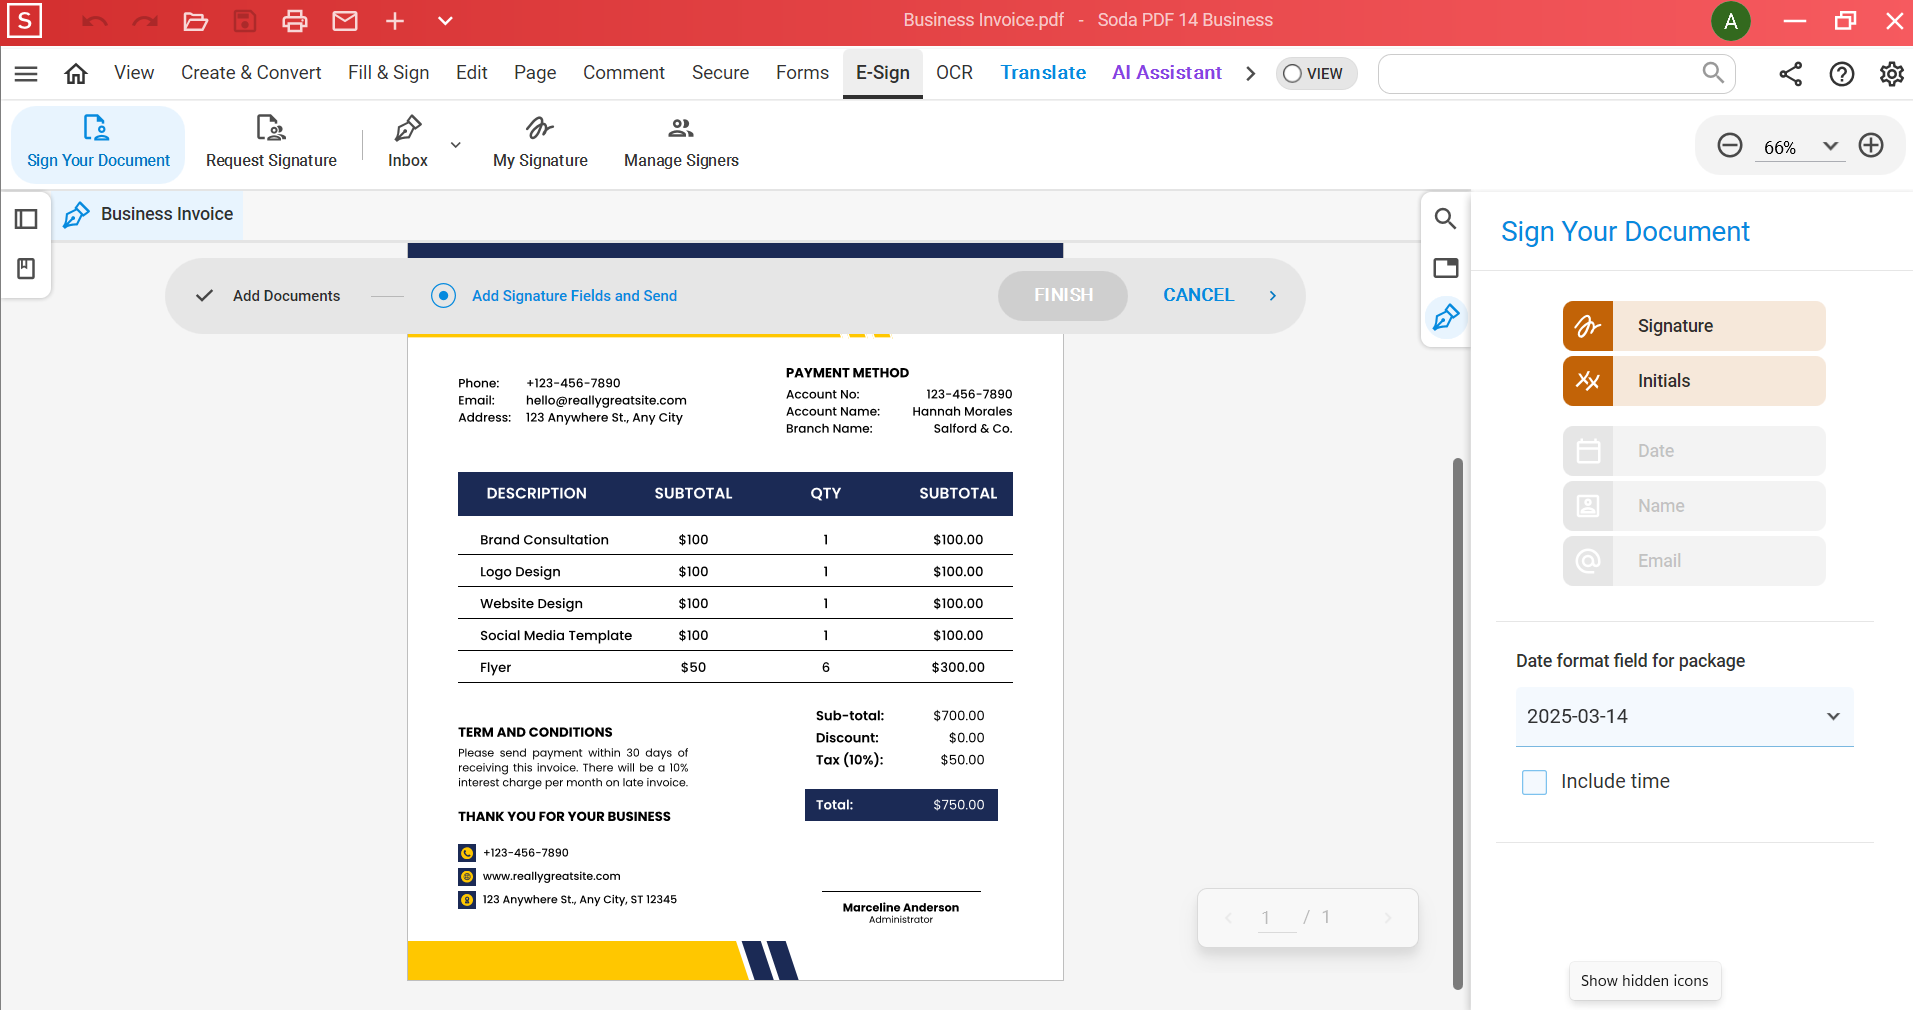Click the print icon in the toolbar

click(x=294, y=21)
